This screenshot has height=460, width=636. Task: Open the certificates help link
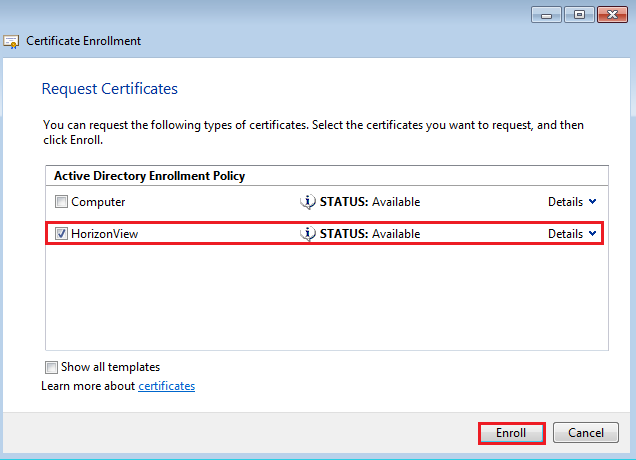pos(166,386)
